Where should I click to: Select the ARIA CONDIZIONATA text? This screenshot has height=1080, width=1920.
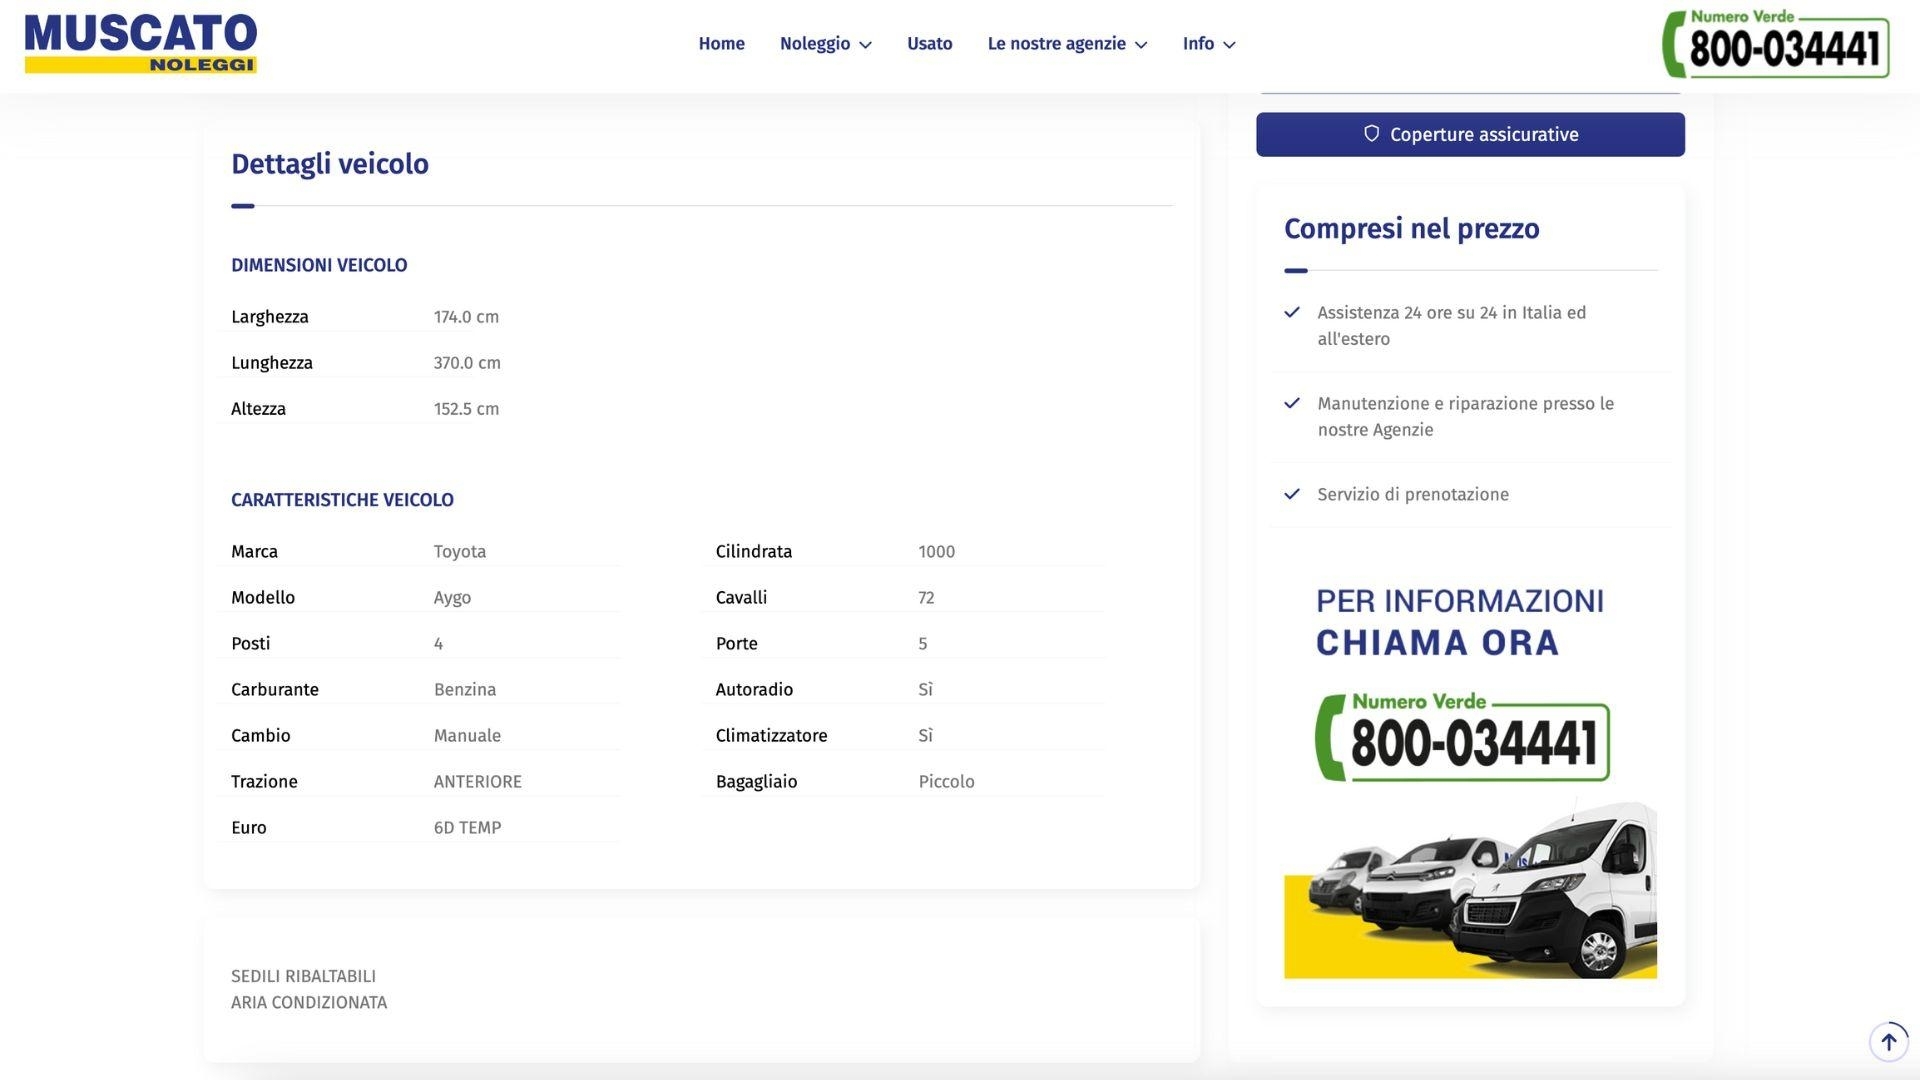(309, 1002)
